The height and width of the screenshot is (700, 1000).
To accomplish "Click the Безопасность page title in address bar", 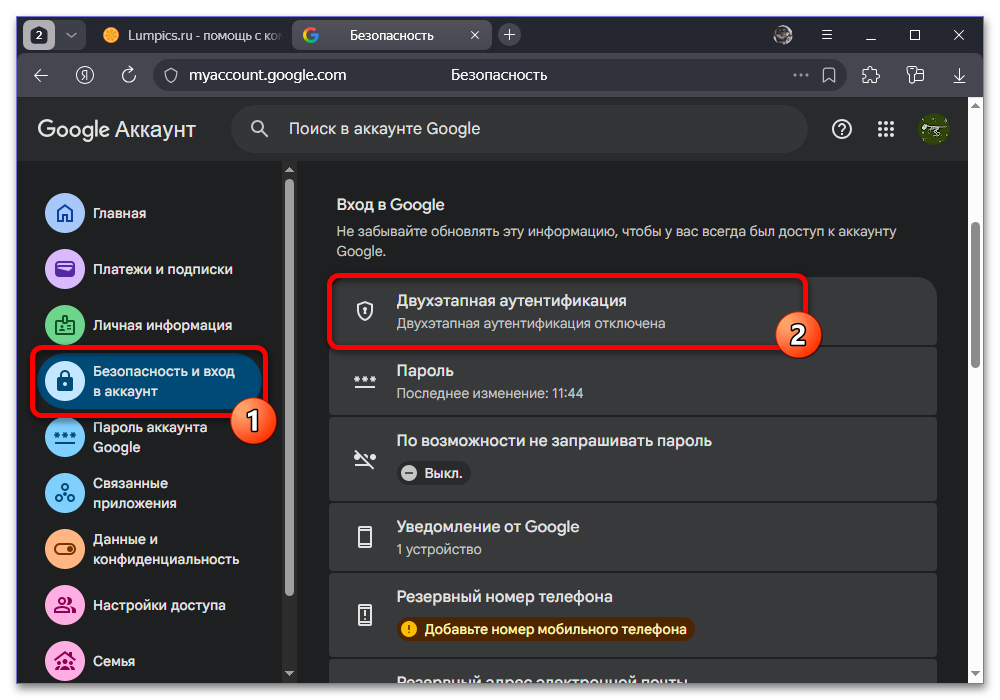I will tap(499, 75).
